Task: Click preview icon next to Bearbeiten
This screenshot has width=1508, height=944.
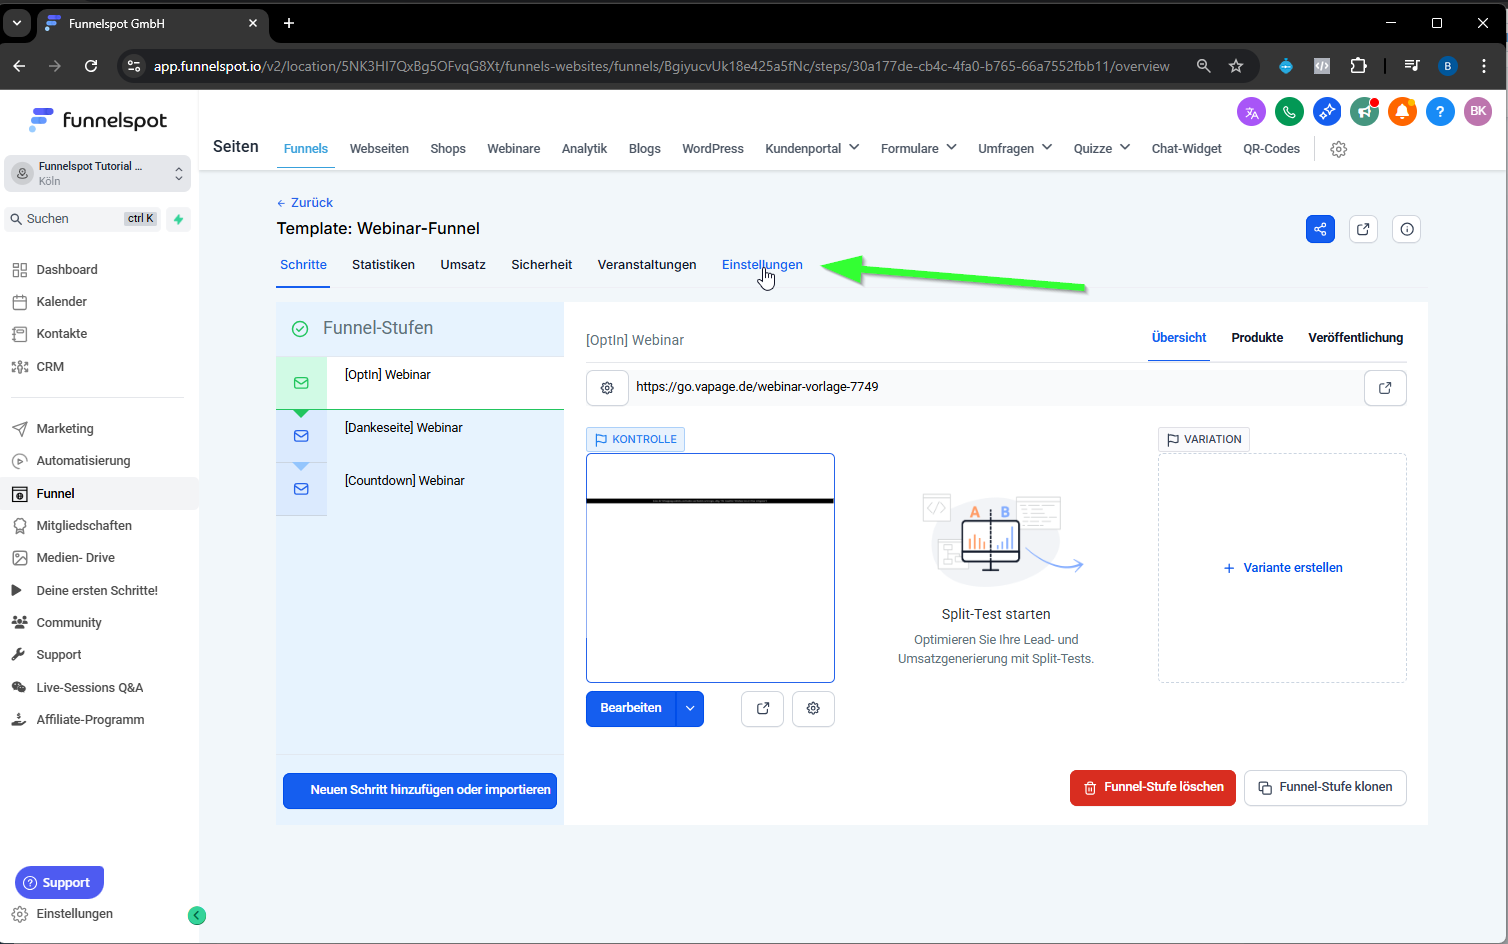Action: [763, 708]
